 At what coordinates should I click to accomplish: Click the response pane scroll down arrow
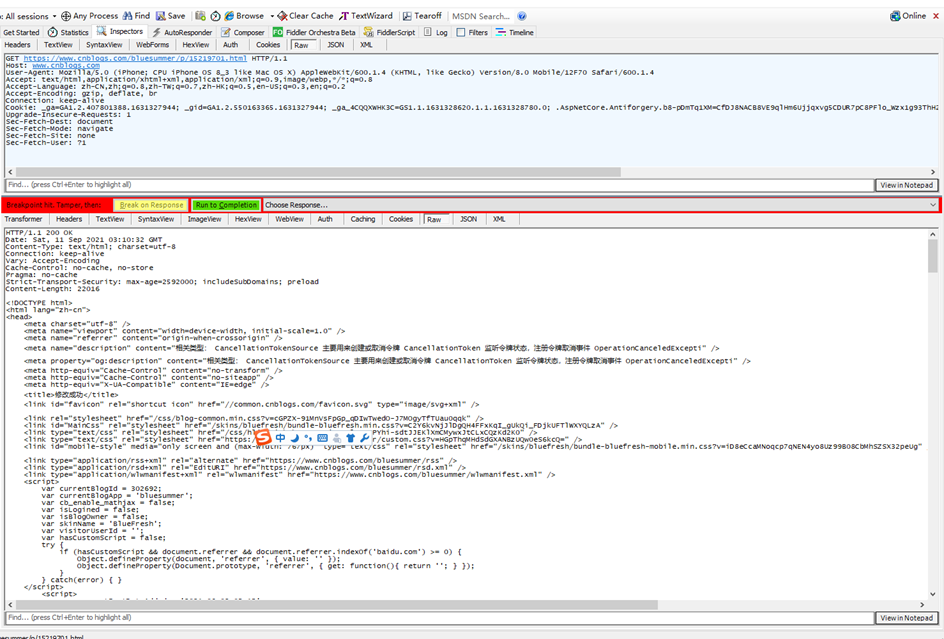pos(933,594)
